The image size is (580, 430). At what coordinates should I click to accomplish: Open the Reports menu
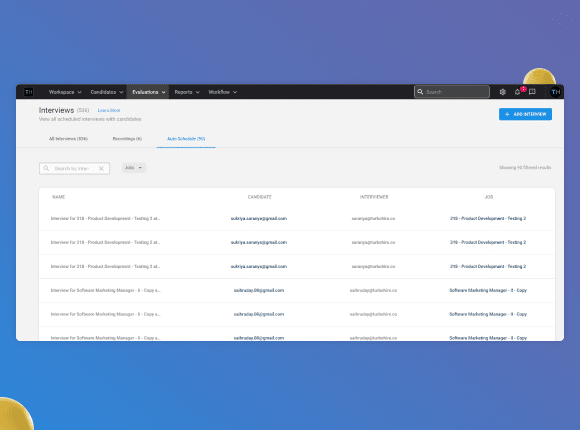[187, 92]
